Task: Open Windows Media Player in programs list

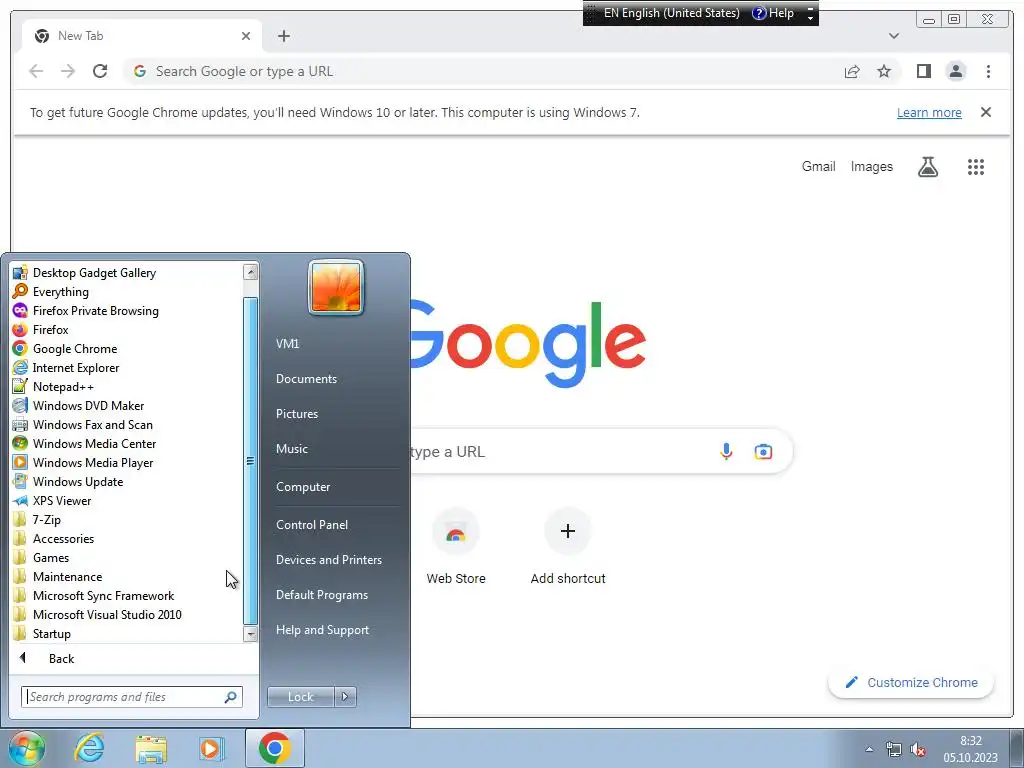Action: point(93,462)
